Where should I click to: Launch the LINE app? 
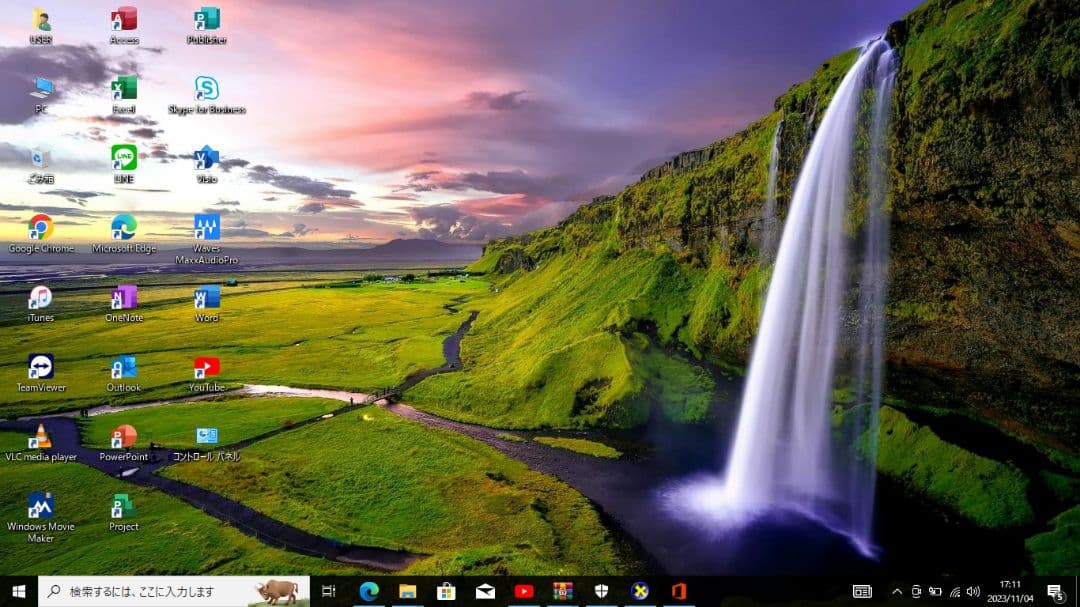tap(122, 157)
